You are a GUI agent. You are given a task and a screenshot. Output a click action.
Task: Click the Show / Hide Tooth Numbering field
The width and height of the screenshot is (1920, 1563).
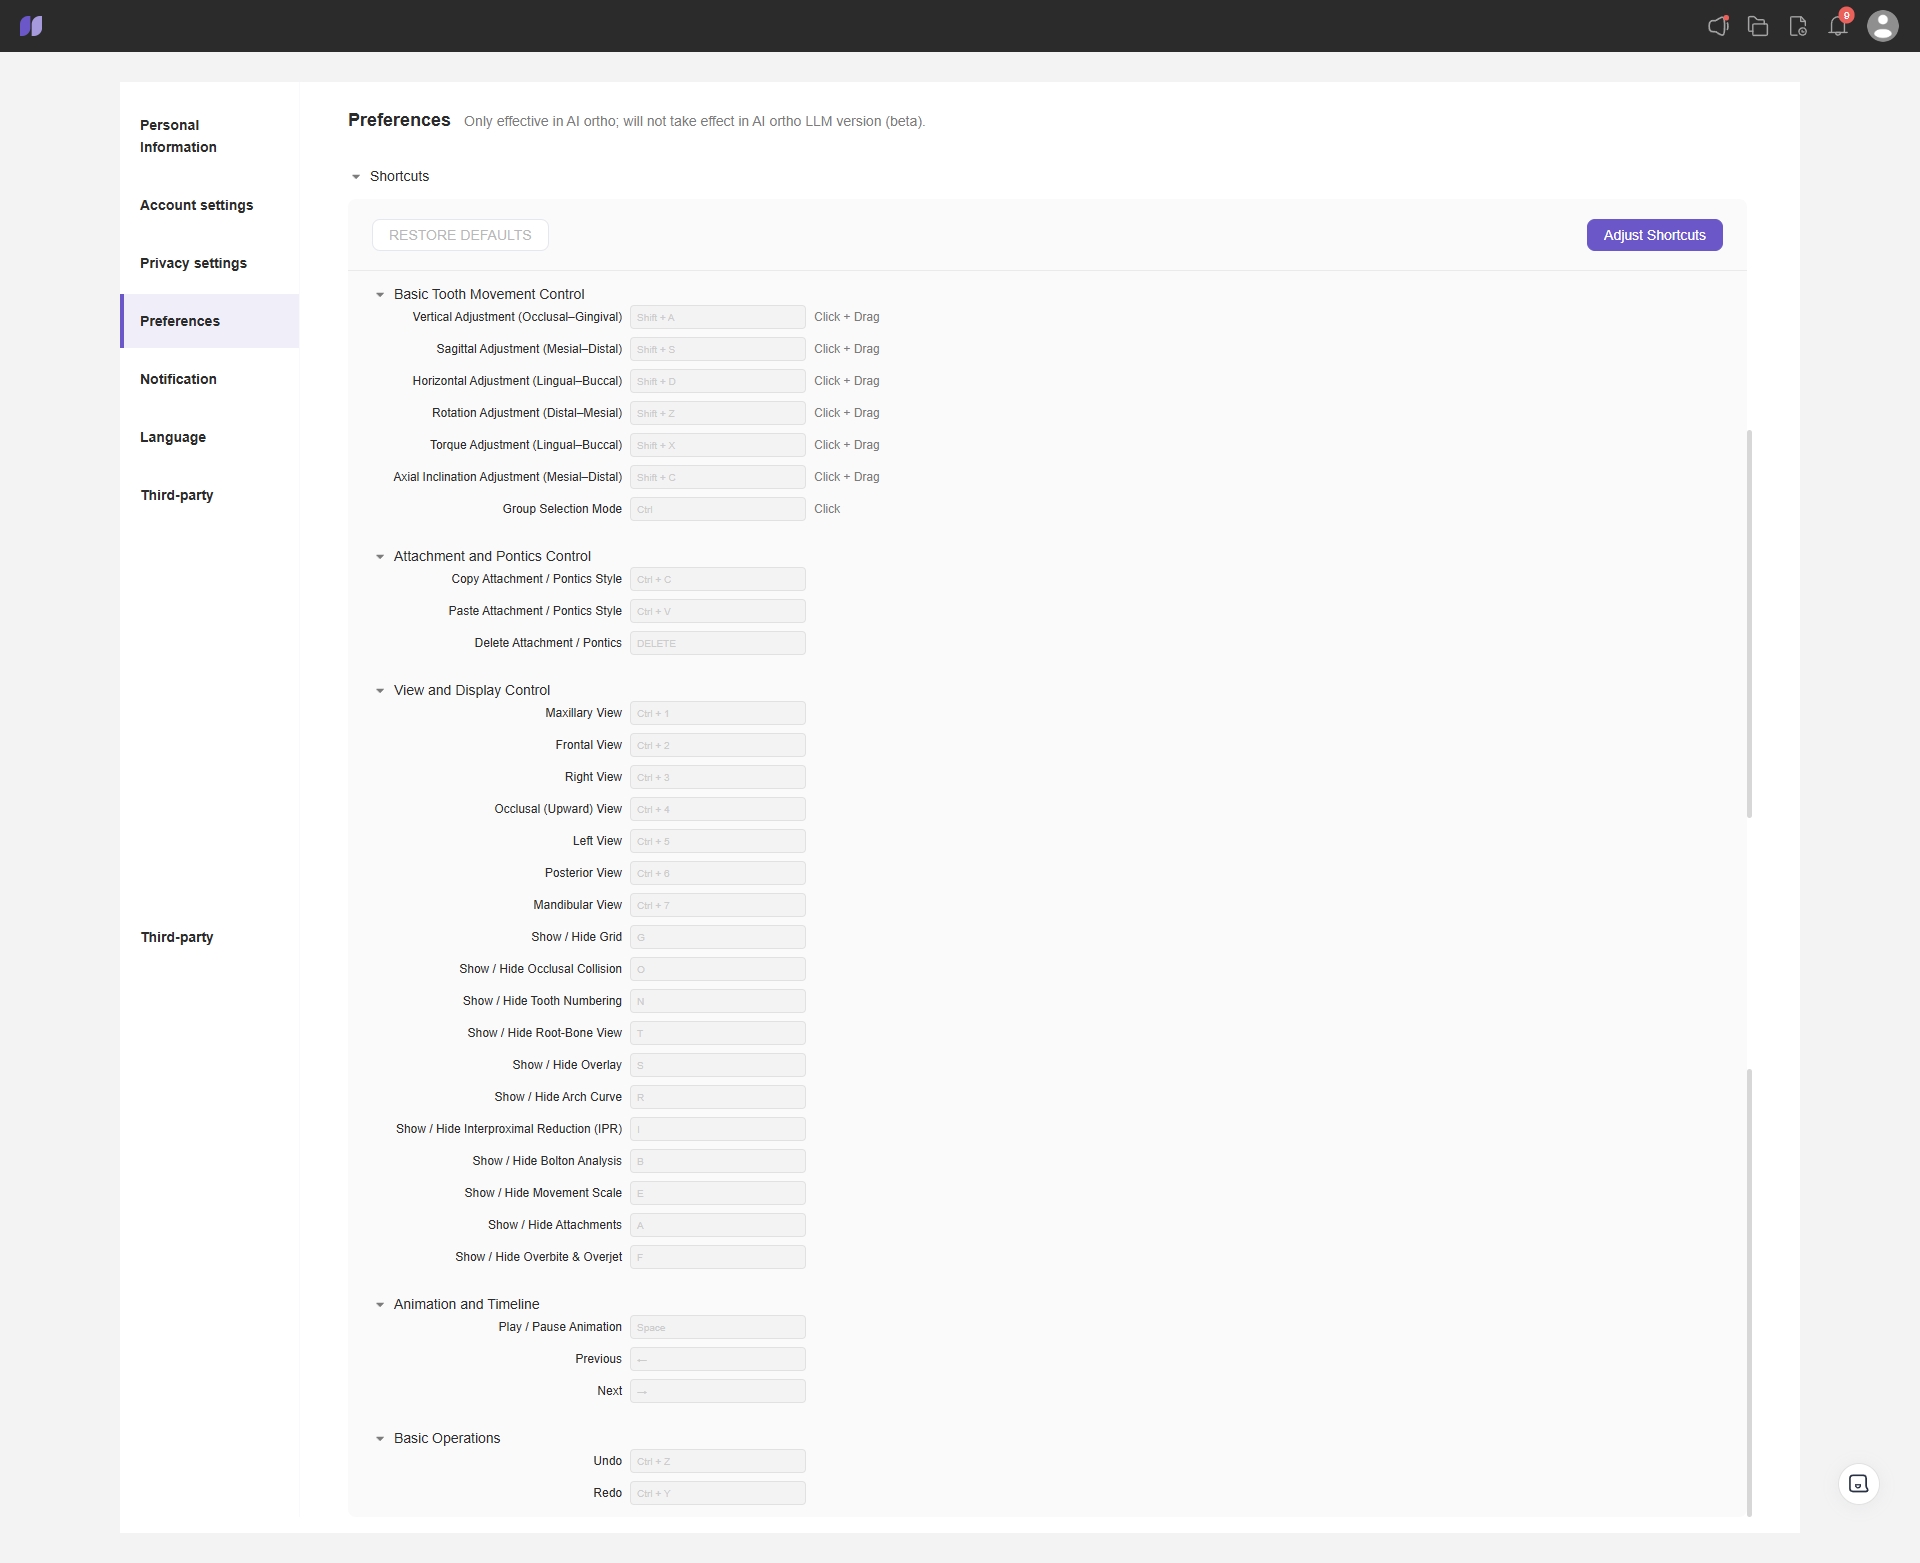(x=718, y=1001)
